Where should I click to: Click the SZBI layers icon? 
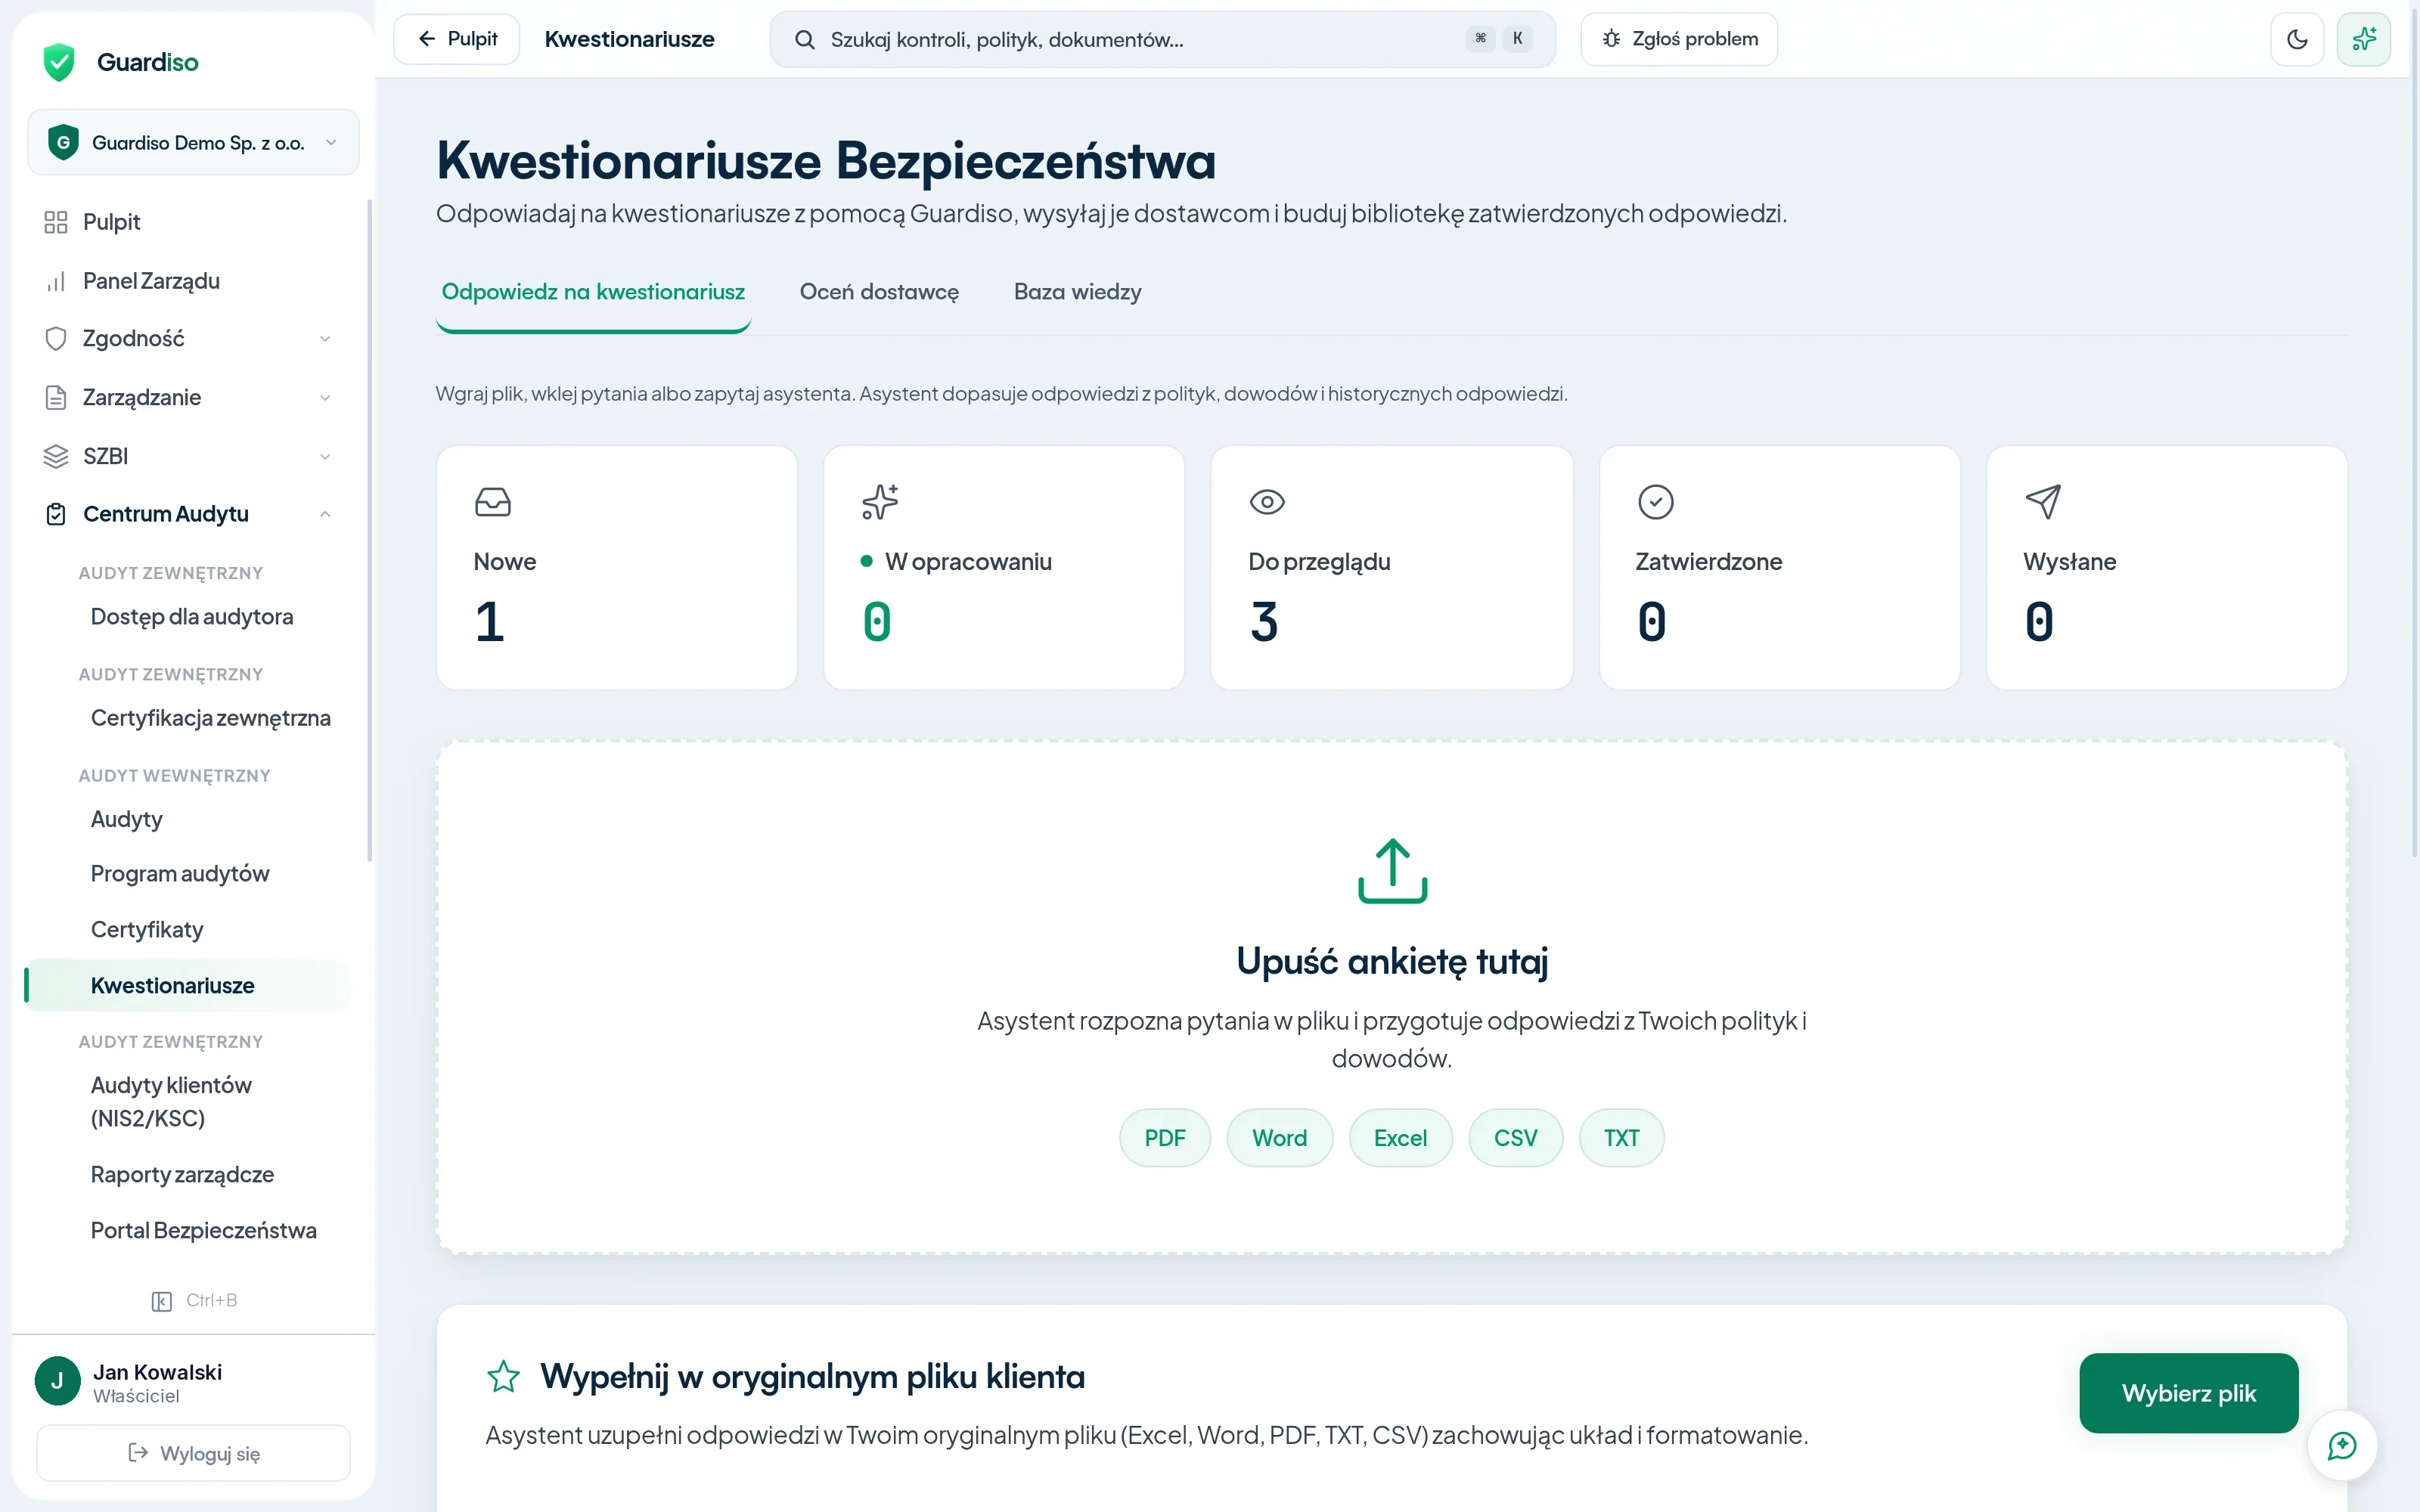pos(56,456)
